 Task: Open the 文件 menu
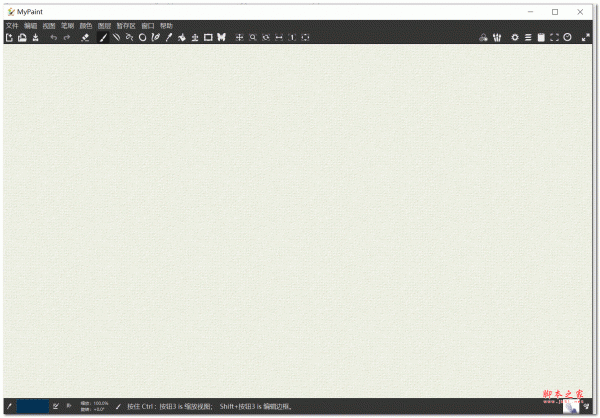click(x=12, y=25)
